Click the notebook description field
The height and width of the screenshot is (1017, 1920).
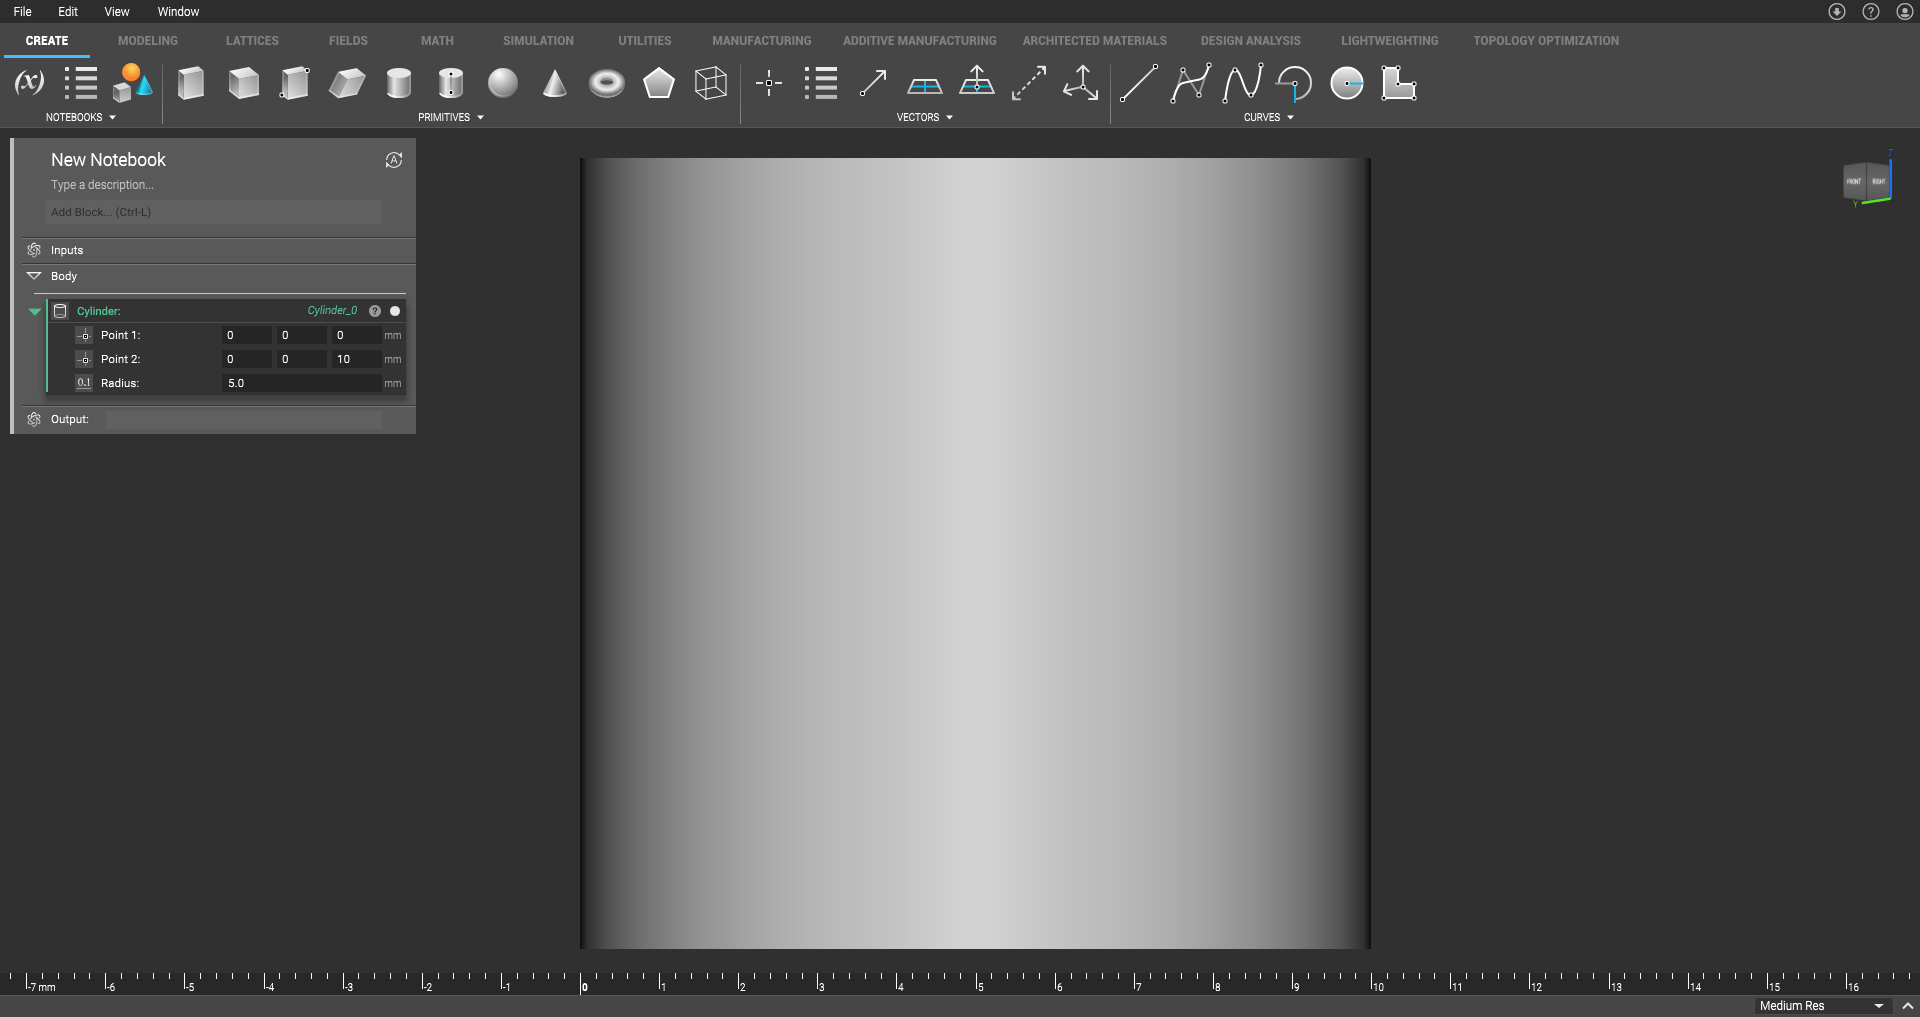pyautogui.click(x=102, y=185)
